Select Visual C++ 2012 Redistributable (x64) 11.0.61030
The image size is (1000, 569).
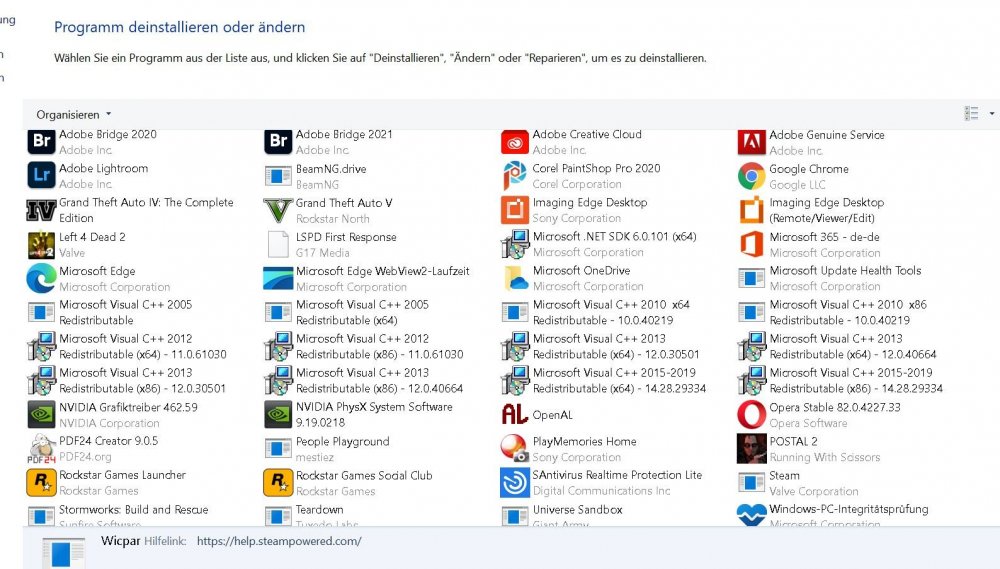[x=127, y=346]
